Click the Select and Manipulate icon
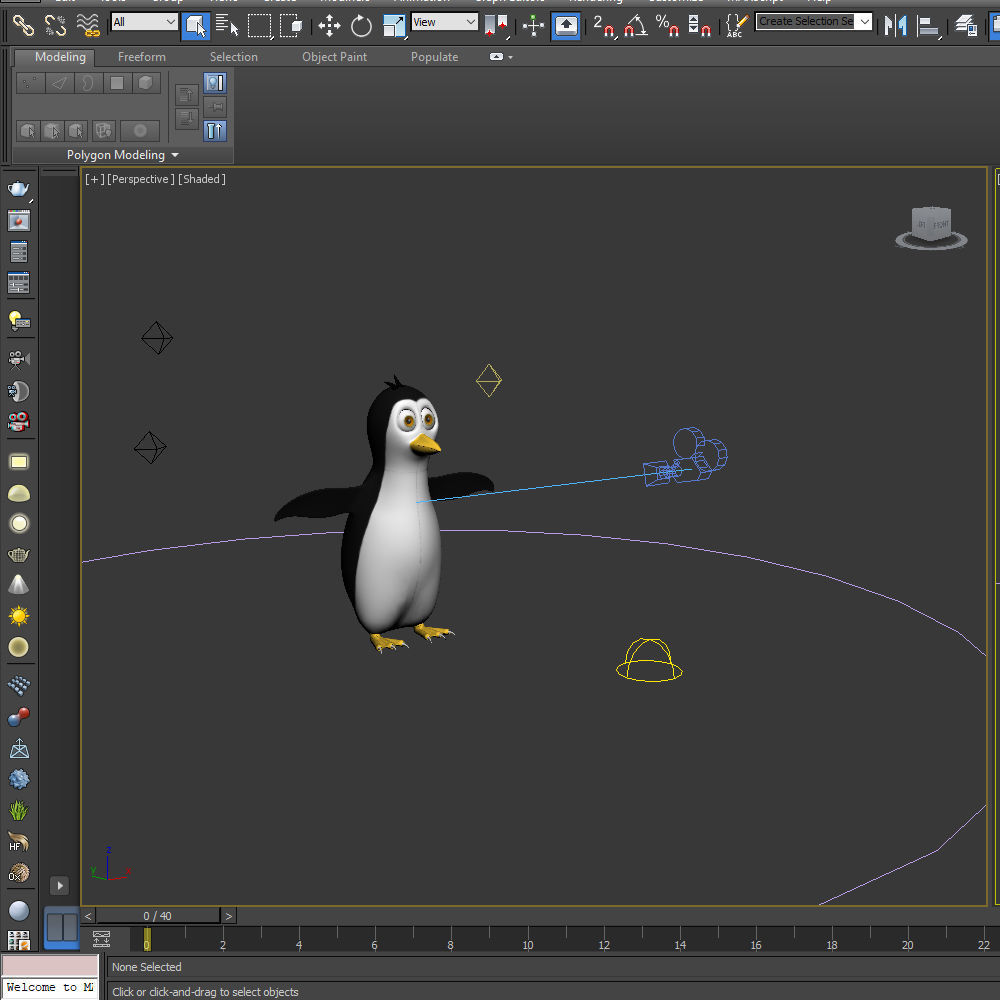Screen dimensions: 1000x1000 pos(533,26)
